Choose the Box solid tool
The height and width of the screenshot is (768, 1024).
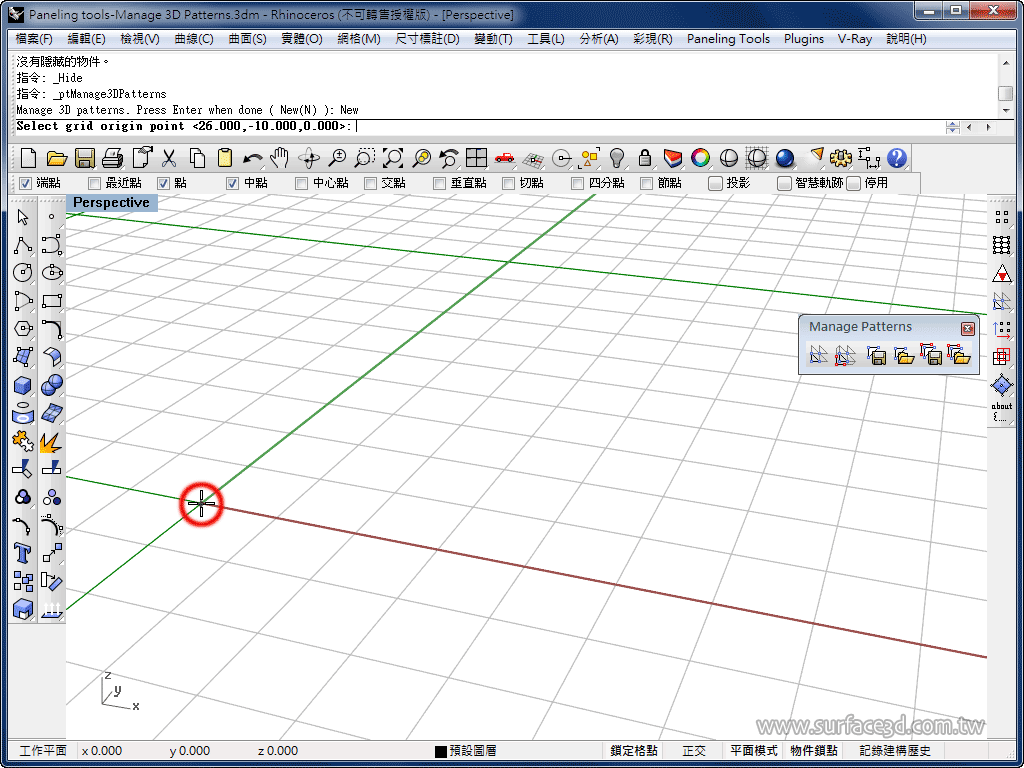point(23,385)
